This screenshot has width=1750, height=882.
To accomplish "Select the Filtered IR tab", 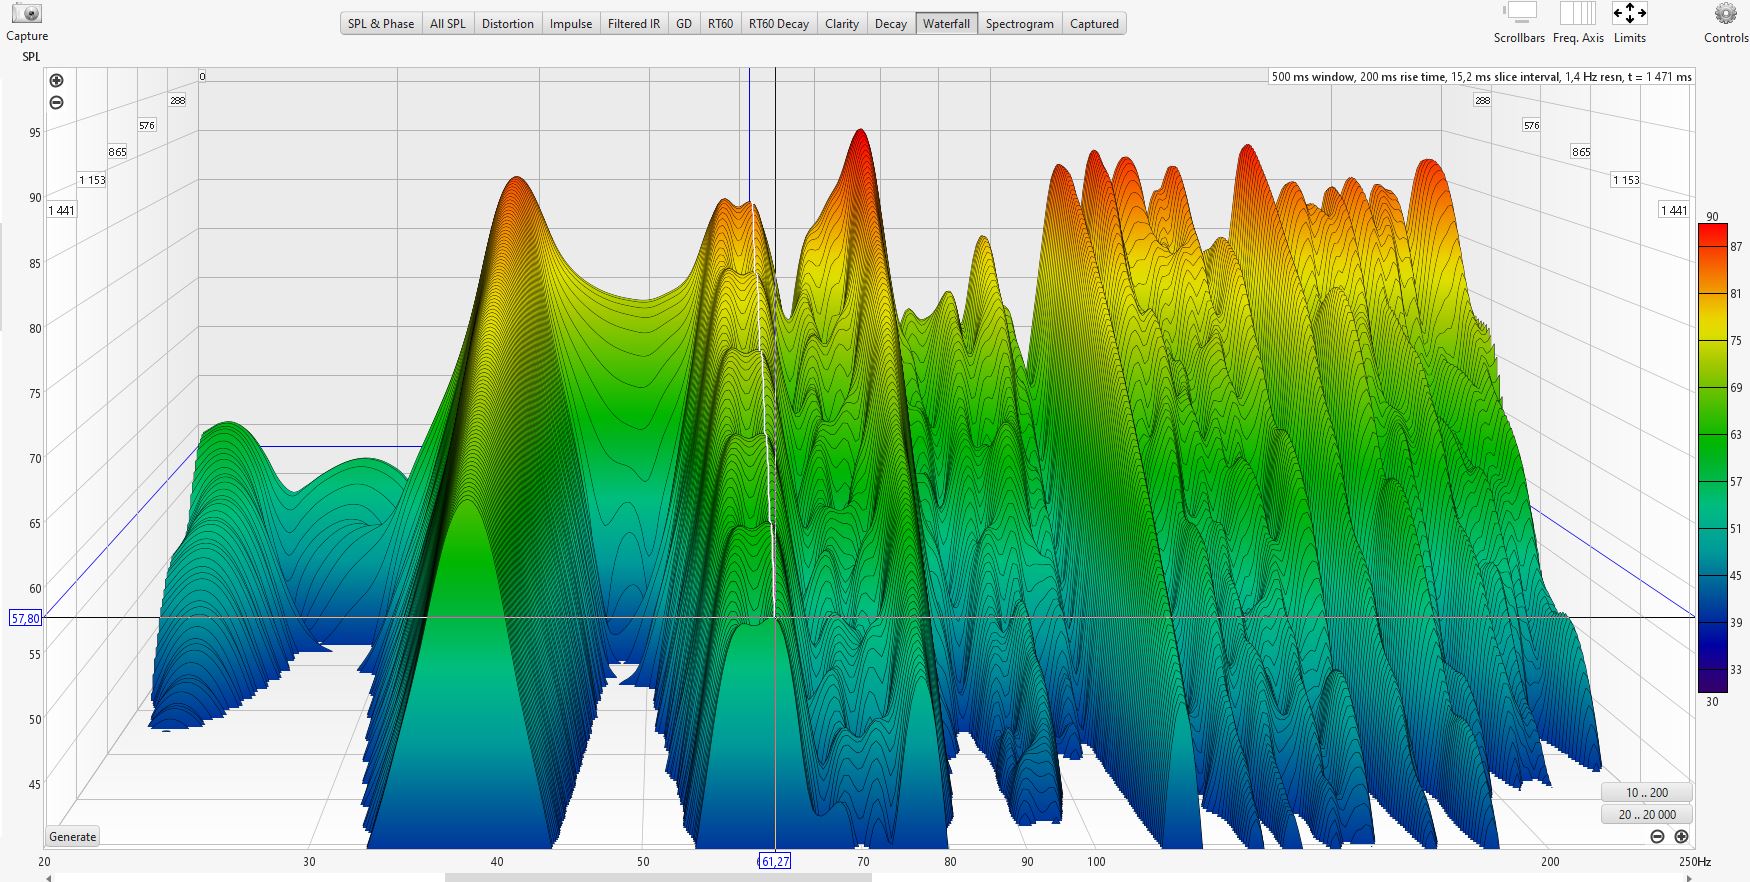I will pyautogui.click(x=633, y=24).
